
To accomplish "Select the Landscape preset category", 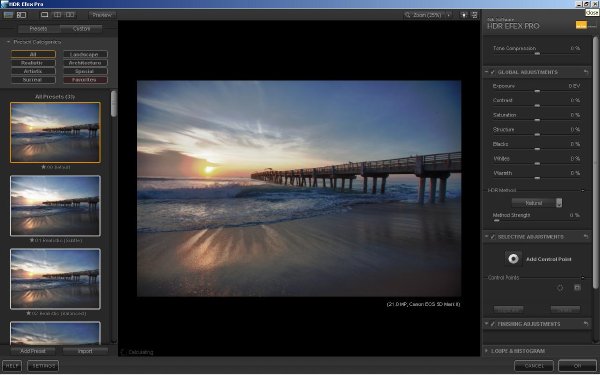I will (x=85, y=54).
